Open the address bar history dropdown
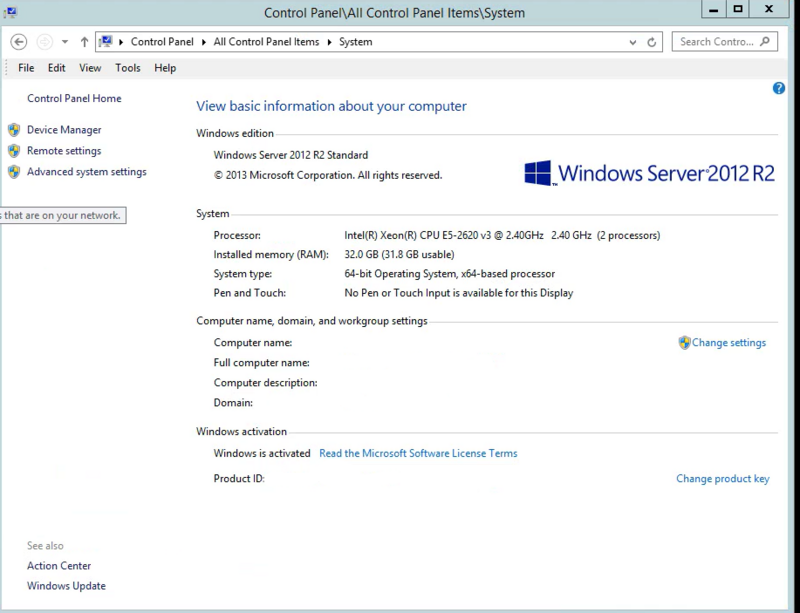The width and height of the screenshot is (800, 613). (x=633, y=42)
